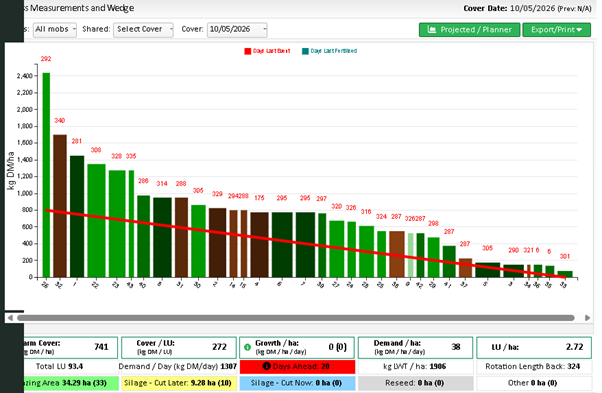
Task: Open the Projected / Planner view
Action: tap(469, 30)
